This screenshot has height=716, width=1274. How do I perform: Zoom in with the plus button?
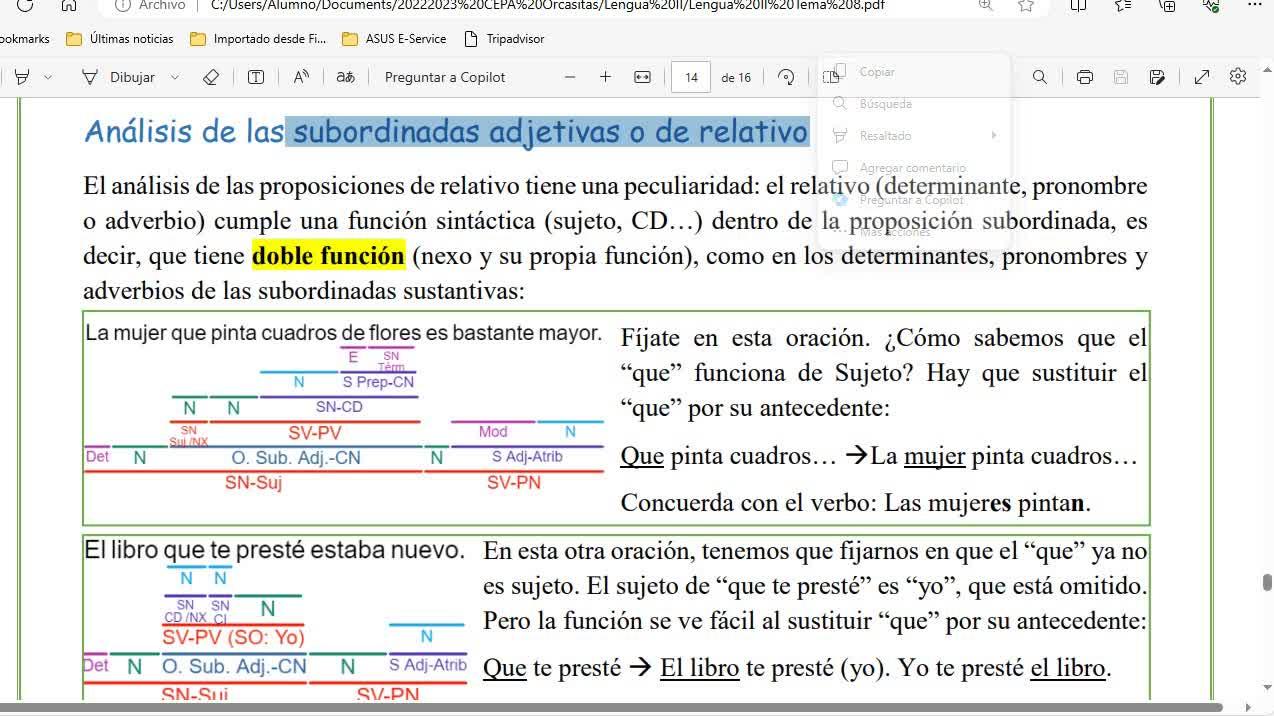click(x=605, y=77)
